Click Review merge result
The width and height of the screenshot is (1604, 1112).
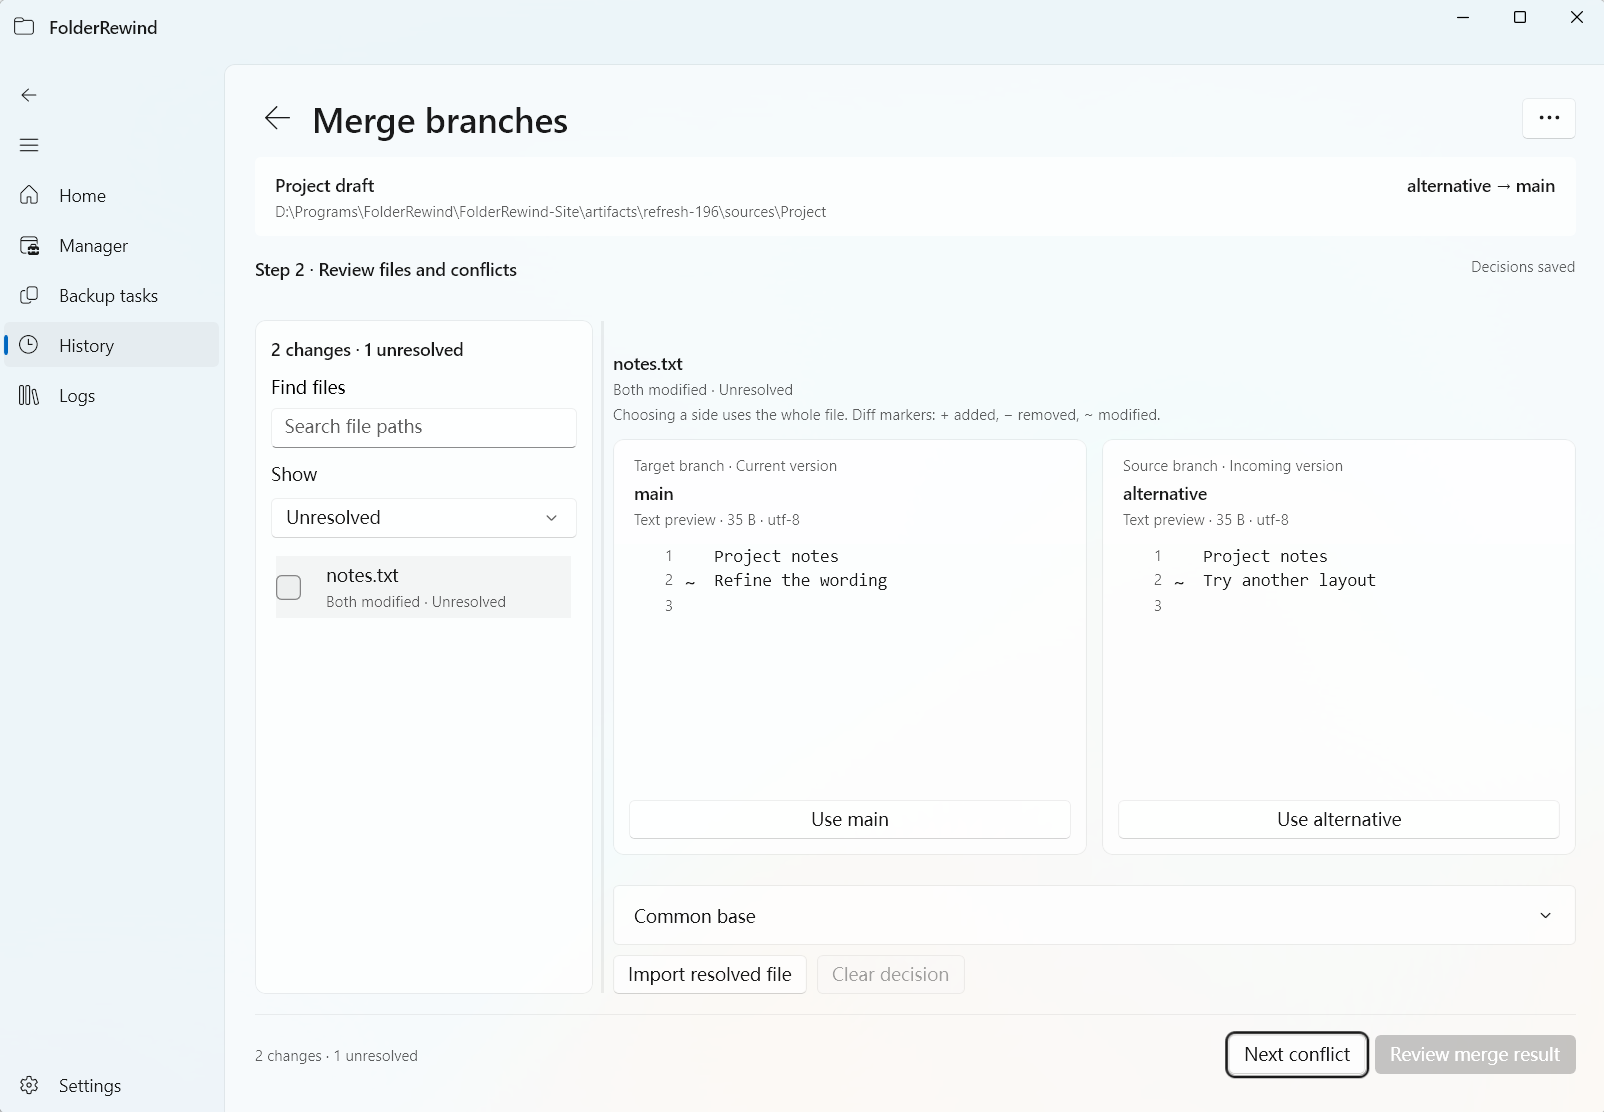coord(1475,1054)
